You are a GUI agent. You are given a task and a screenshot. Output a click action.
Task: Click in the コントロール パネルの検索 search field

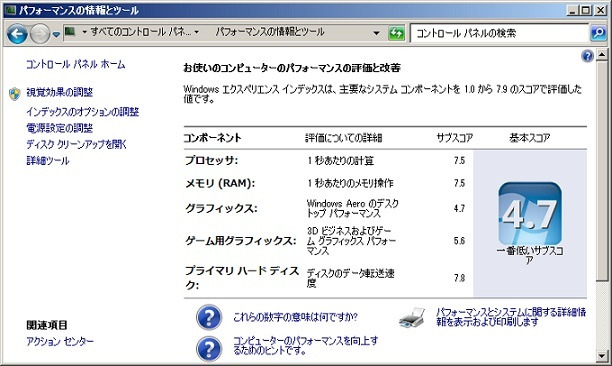[x=500, y=33]
